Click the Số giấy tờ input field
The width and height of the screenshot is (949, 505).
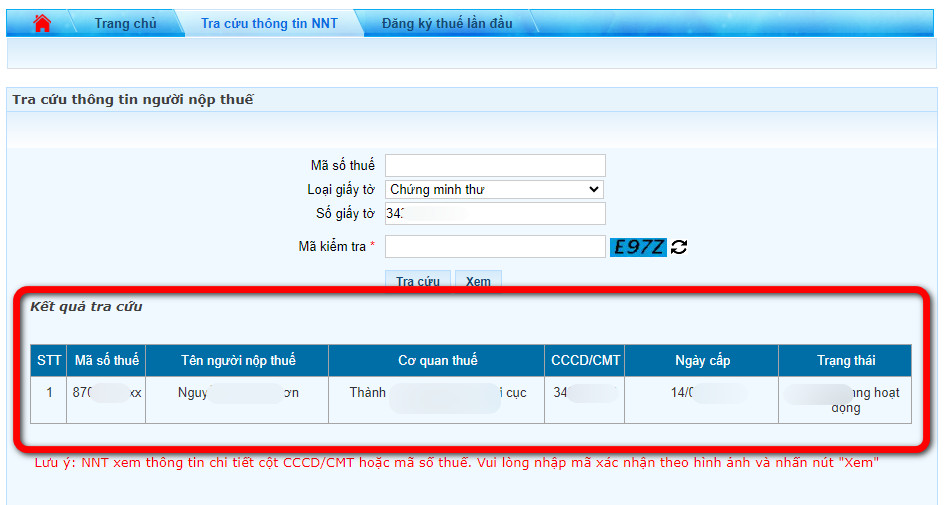pyautogui.click(x=495, y=213)
